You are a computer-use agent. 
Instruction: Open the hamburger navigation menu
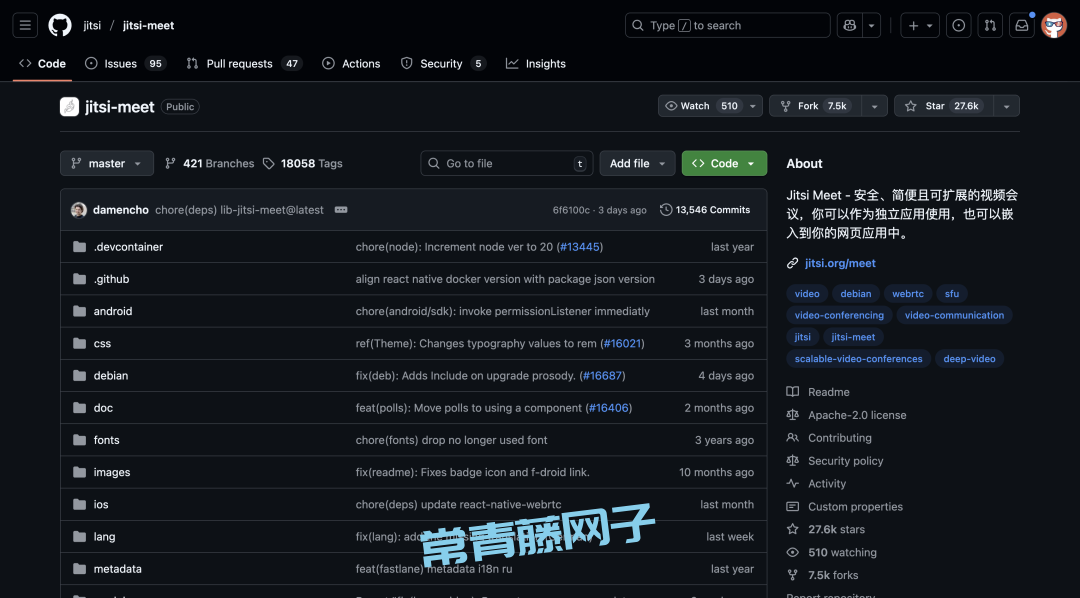[x=26, y=25]
